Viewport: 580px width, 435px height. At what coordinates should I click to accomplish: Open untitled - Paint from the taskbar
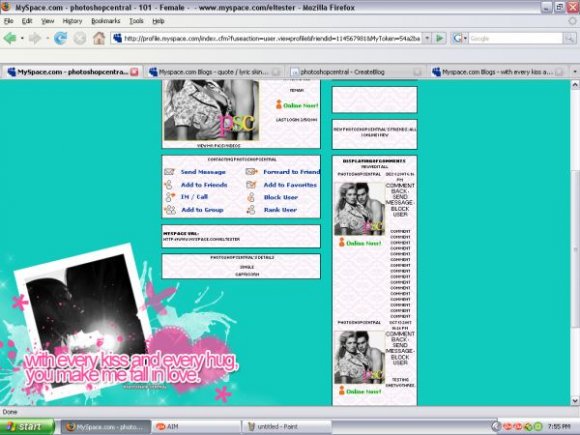coord(286,427)
